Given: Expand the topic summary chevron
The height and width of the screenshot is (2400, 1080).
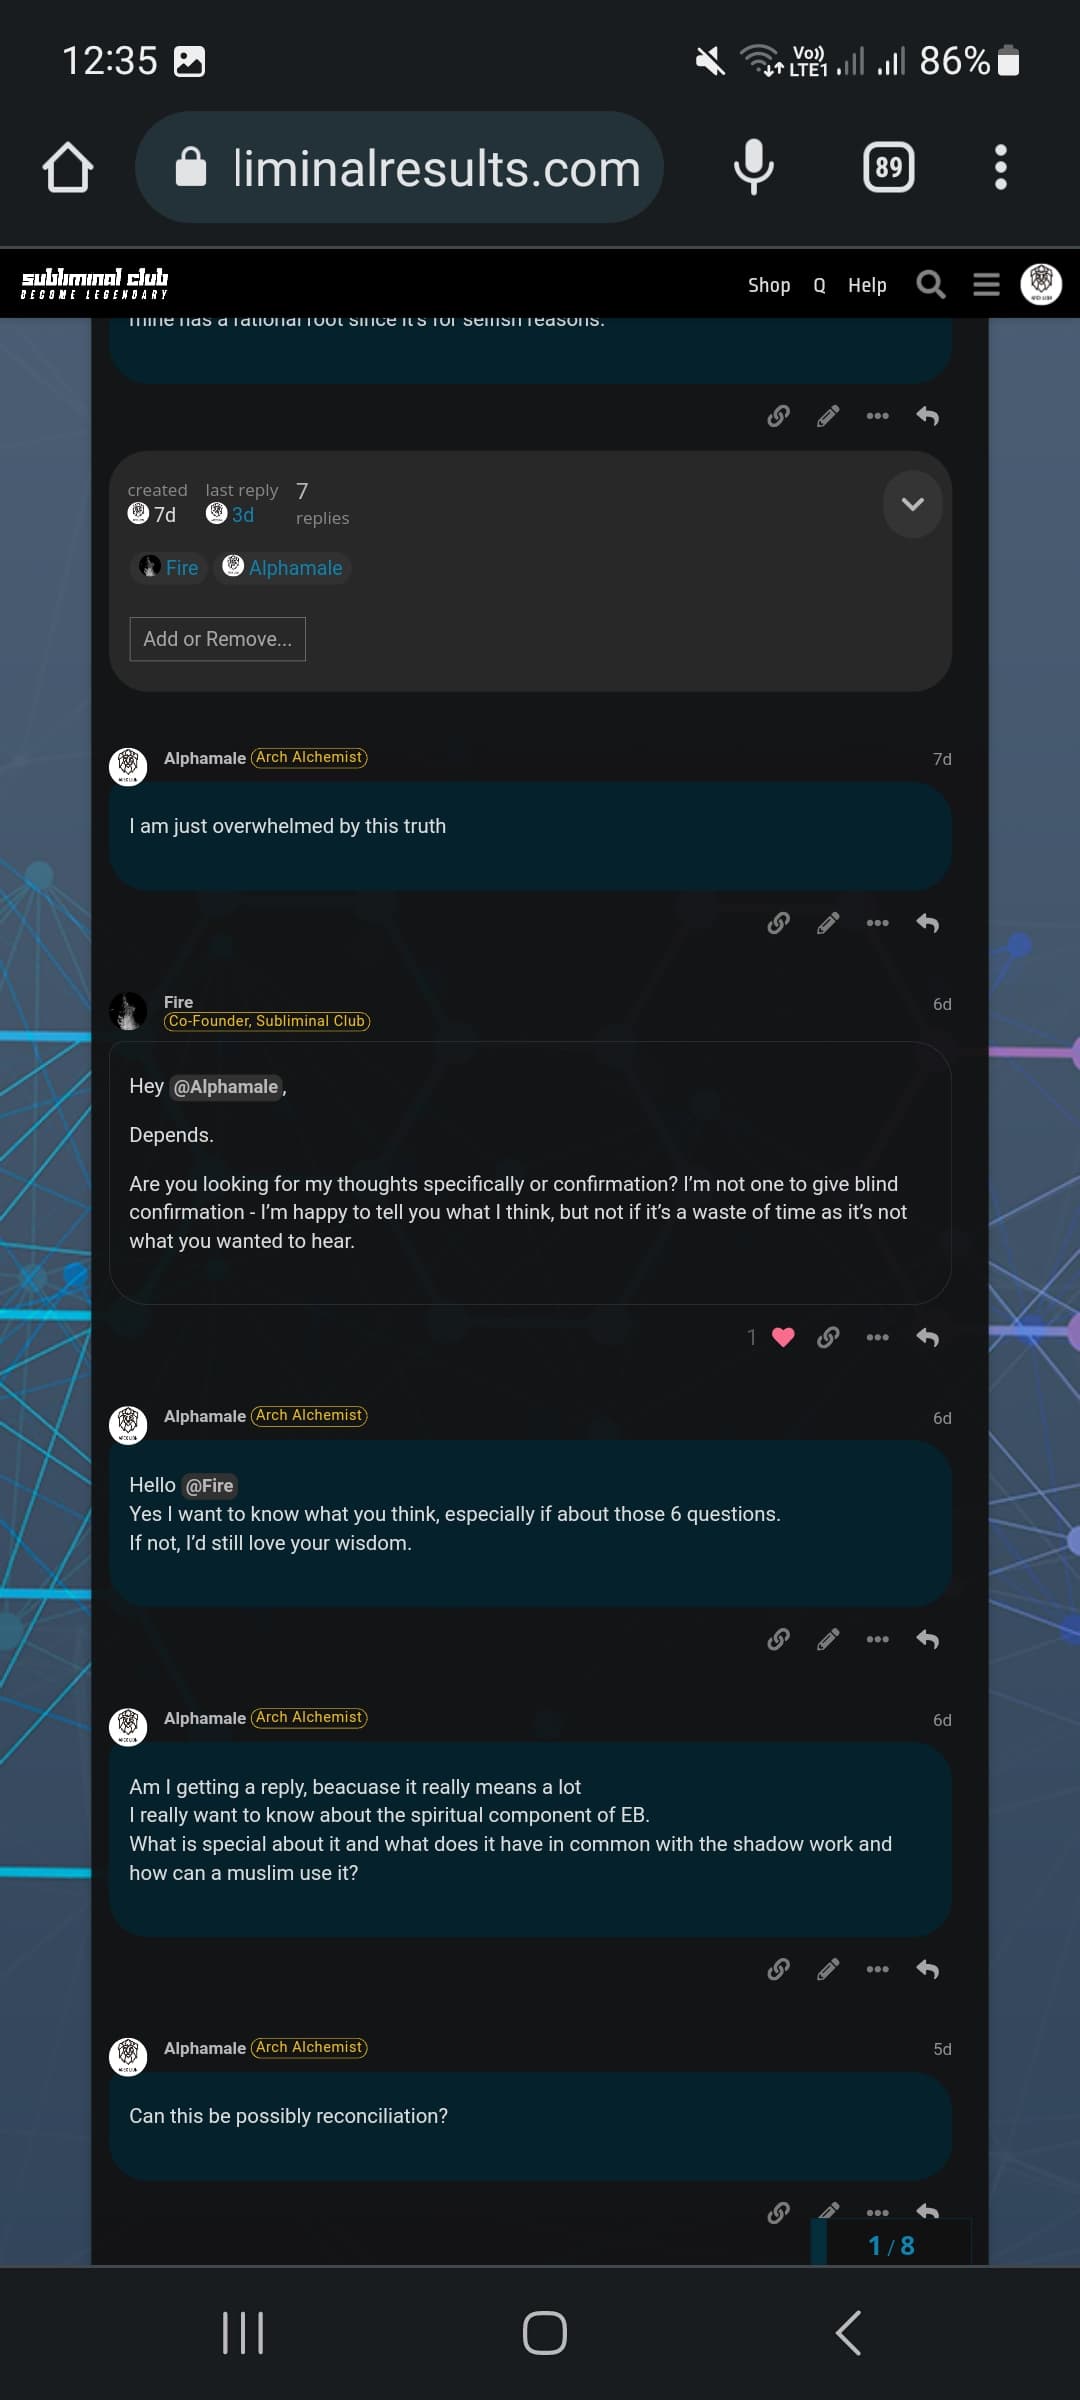Looking at the screenshot, I should click(912, 504).
